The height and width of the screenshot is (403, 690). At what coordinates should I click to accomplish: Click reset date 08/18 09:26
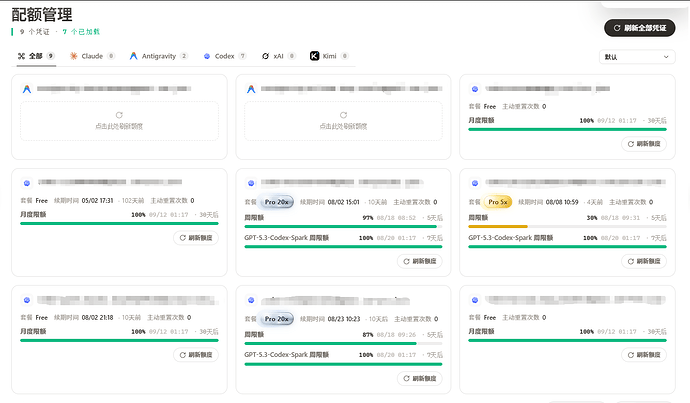396,335
